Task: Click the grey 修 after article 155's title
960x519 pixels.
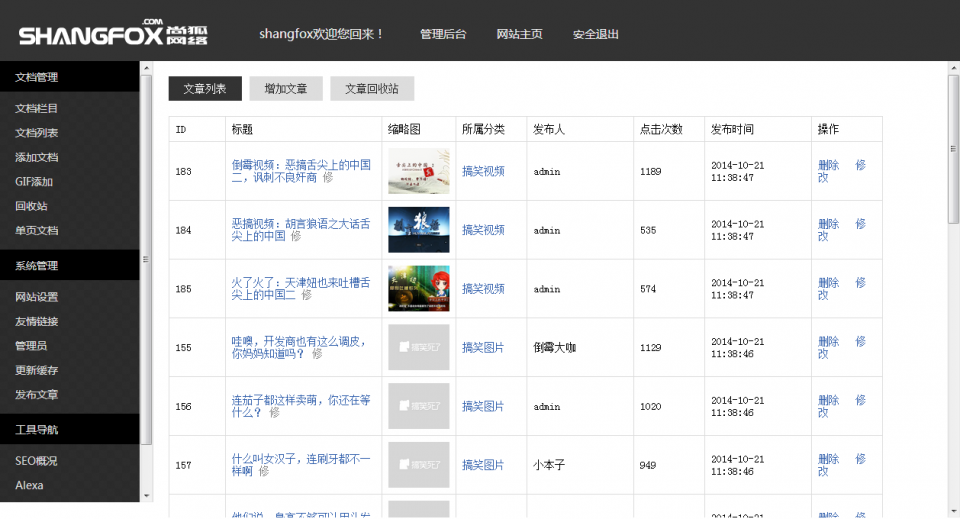Action: [x=317, y=354]
